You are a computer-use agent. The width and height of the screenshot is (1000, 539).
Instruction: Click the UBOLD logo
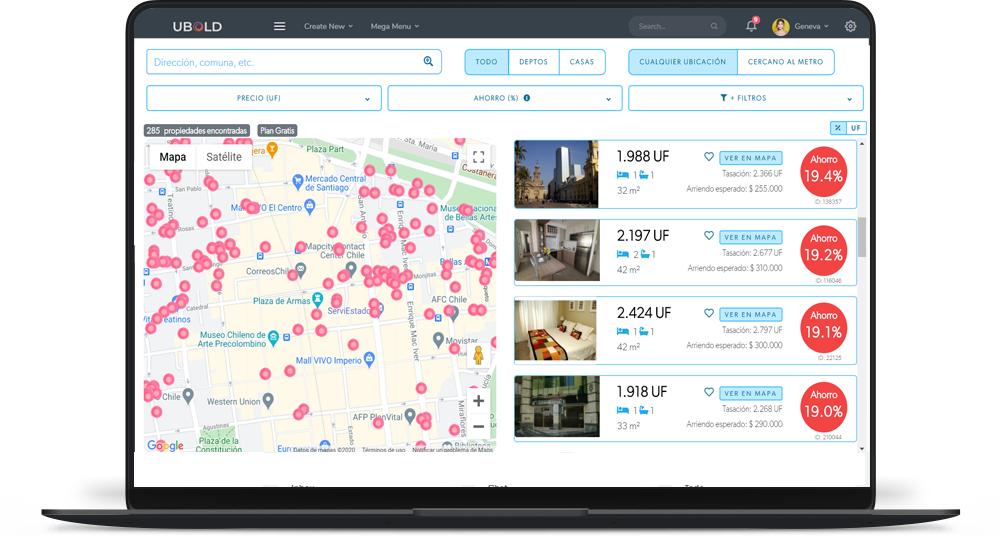[x=197, y=26]
